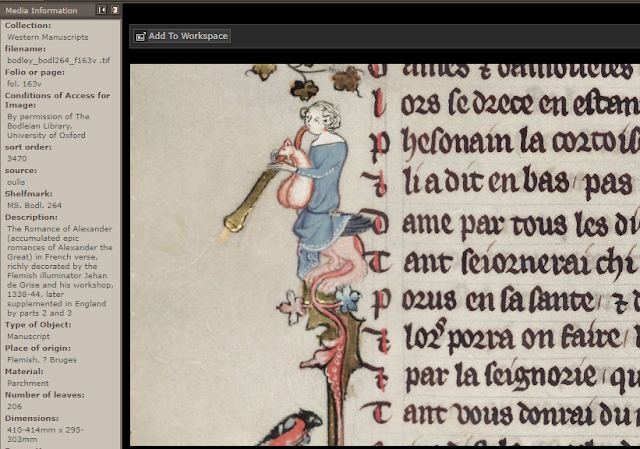640x449 pixels.
Task: Select the dimensions value '410-414mm x 295-303mm'
Action: tap(45, 434)
